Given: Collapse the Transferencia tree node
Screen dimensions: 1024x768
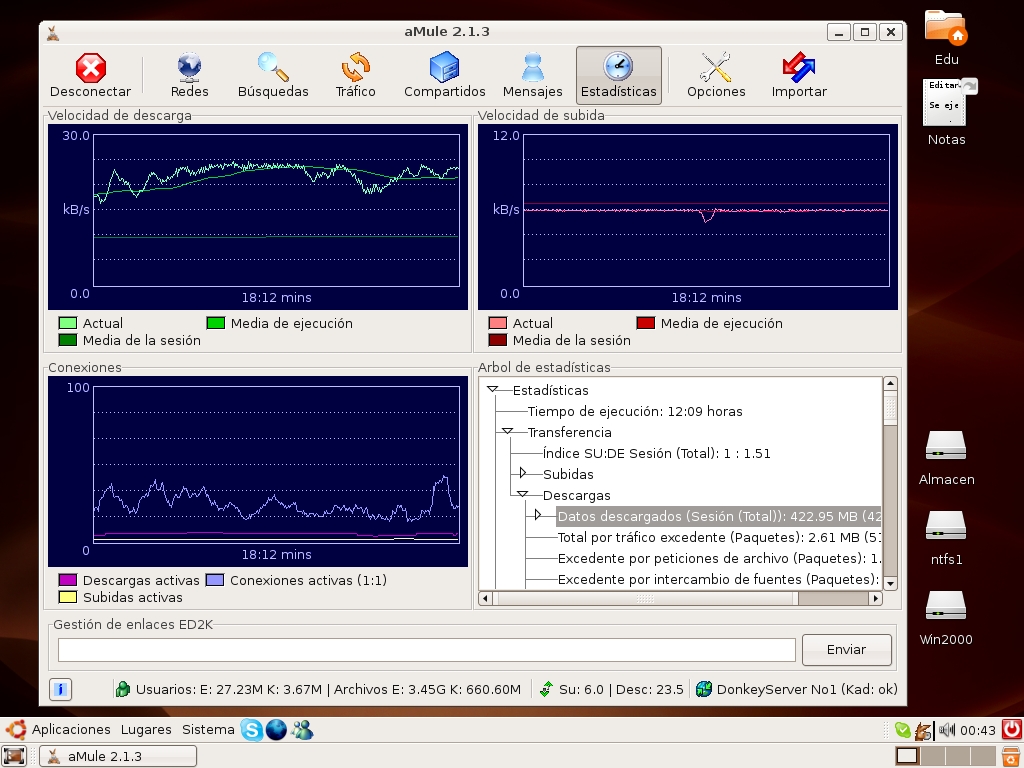Looking at the screenshot, I should [x=507, y=432].
